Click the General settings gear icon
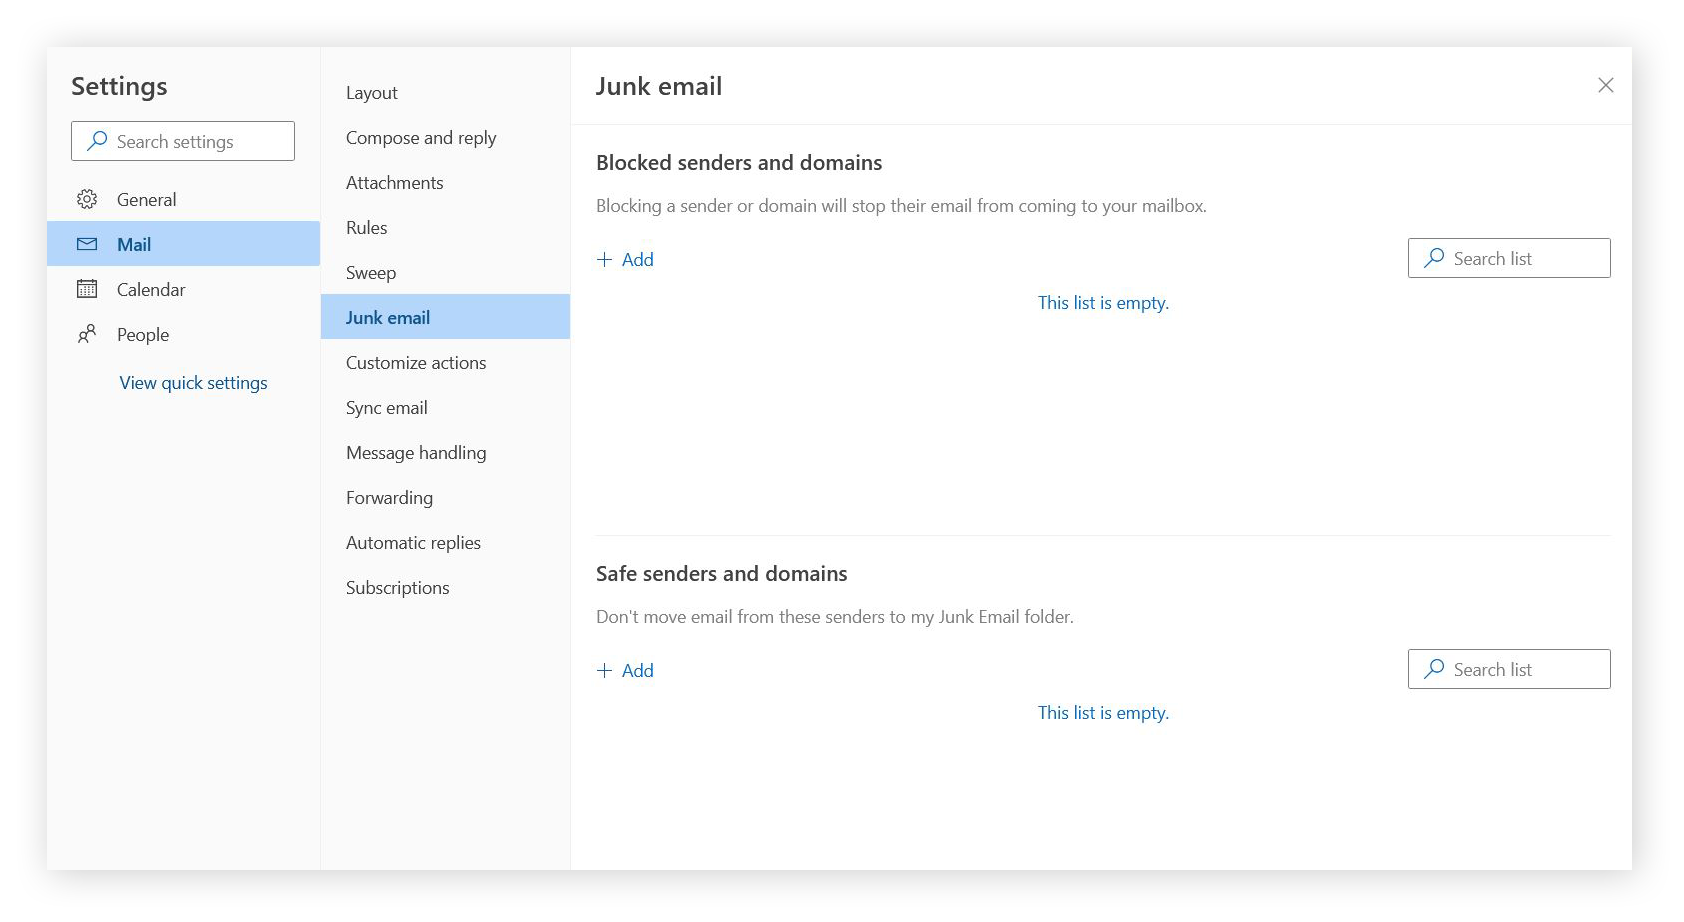 point(88,199)
